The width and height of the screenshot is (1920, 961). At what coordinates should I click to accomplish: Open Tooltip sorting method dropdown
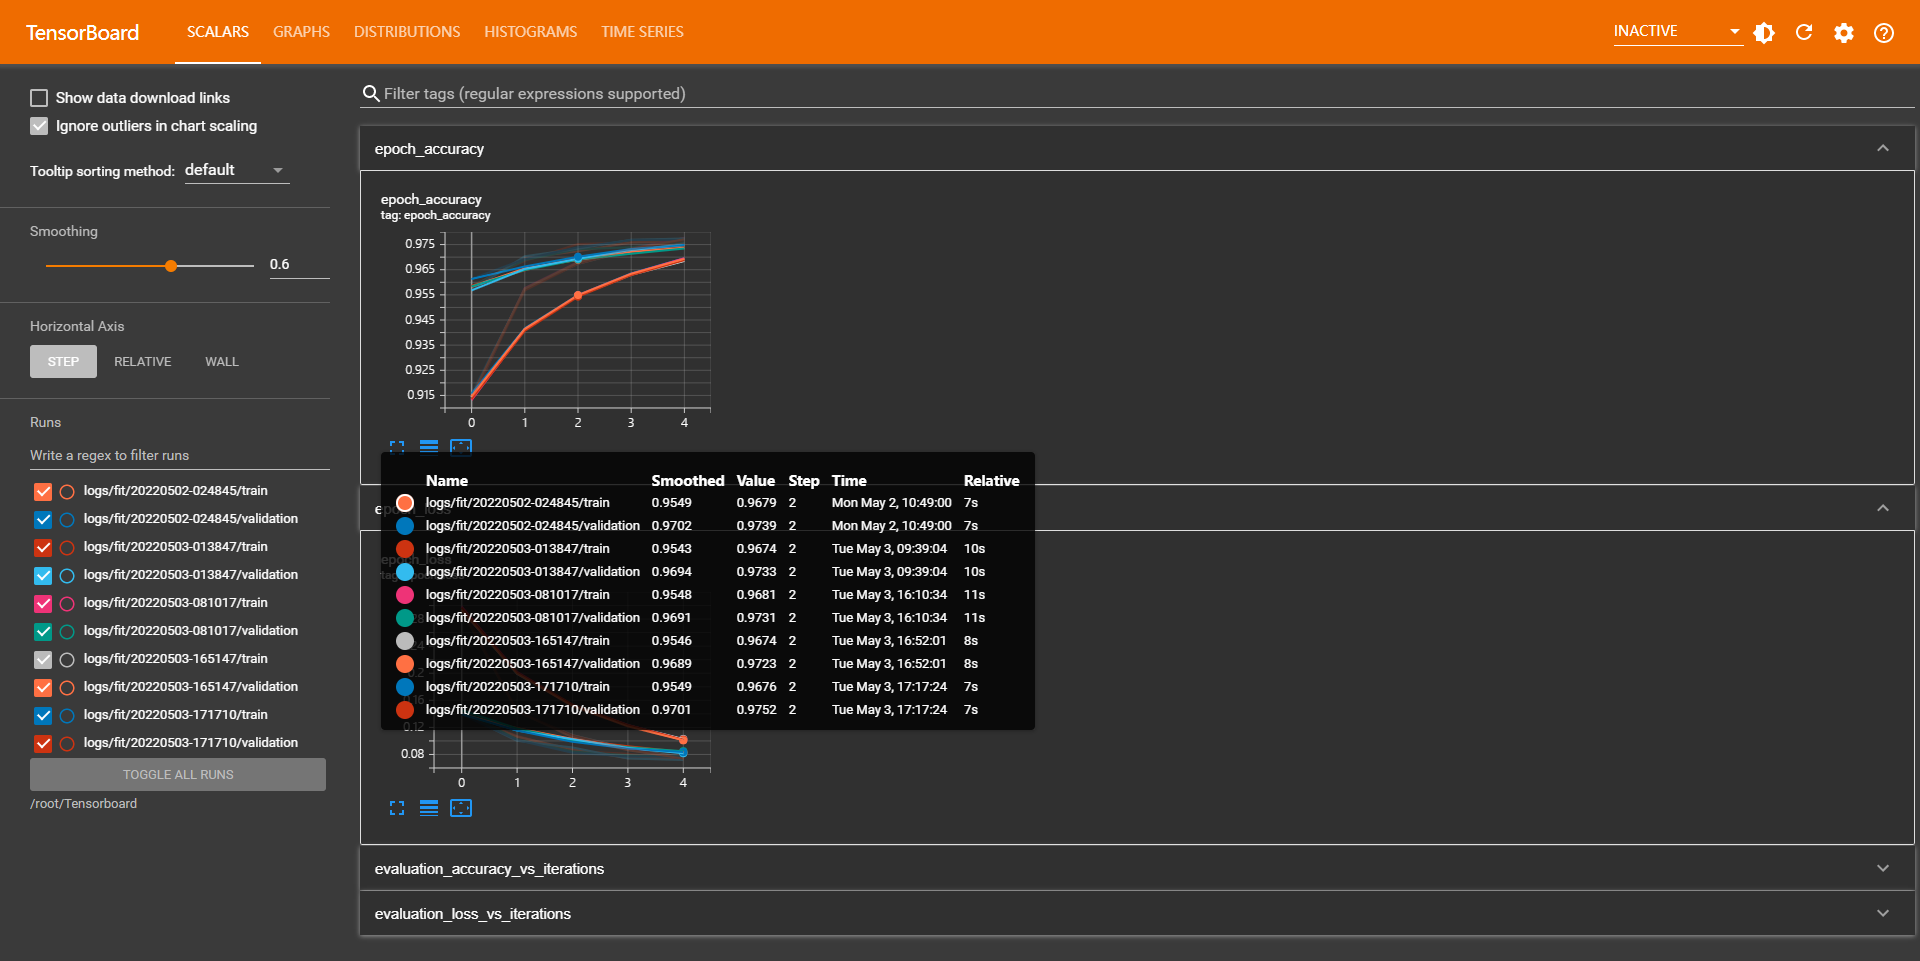click(236, 170)
